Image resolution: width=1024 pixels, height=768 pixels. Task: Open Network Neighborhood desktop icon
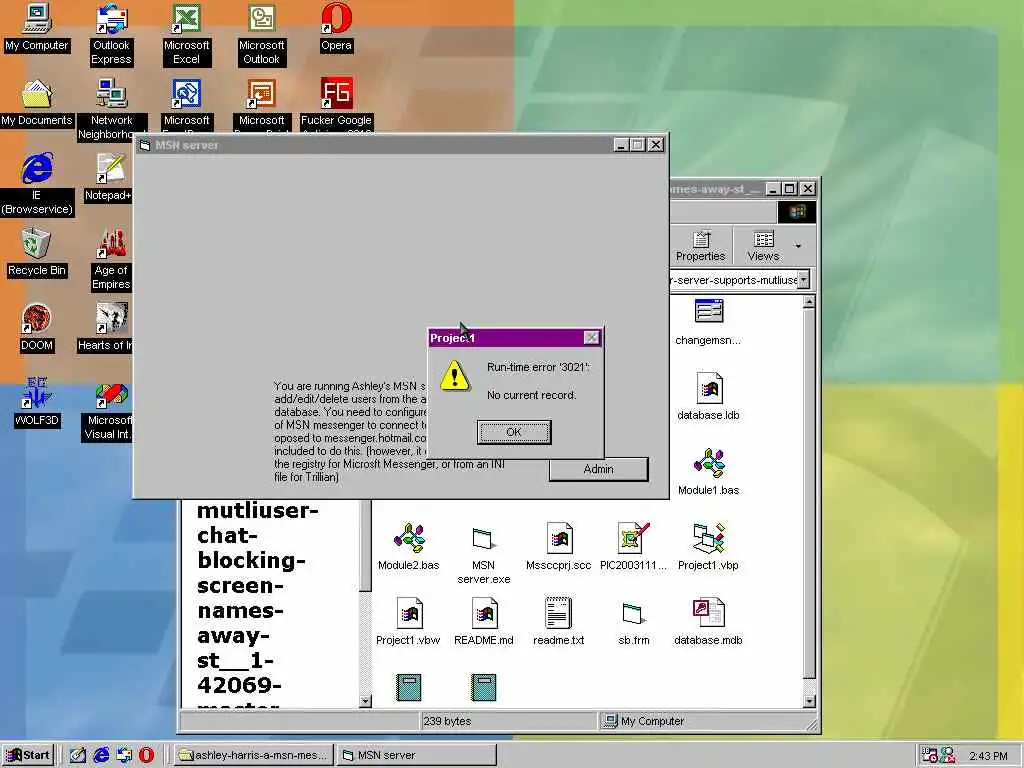pyautogui.click(x=112, y=109)
